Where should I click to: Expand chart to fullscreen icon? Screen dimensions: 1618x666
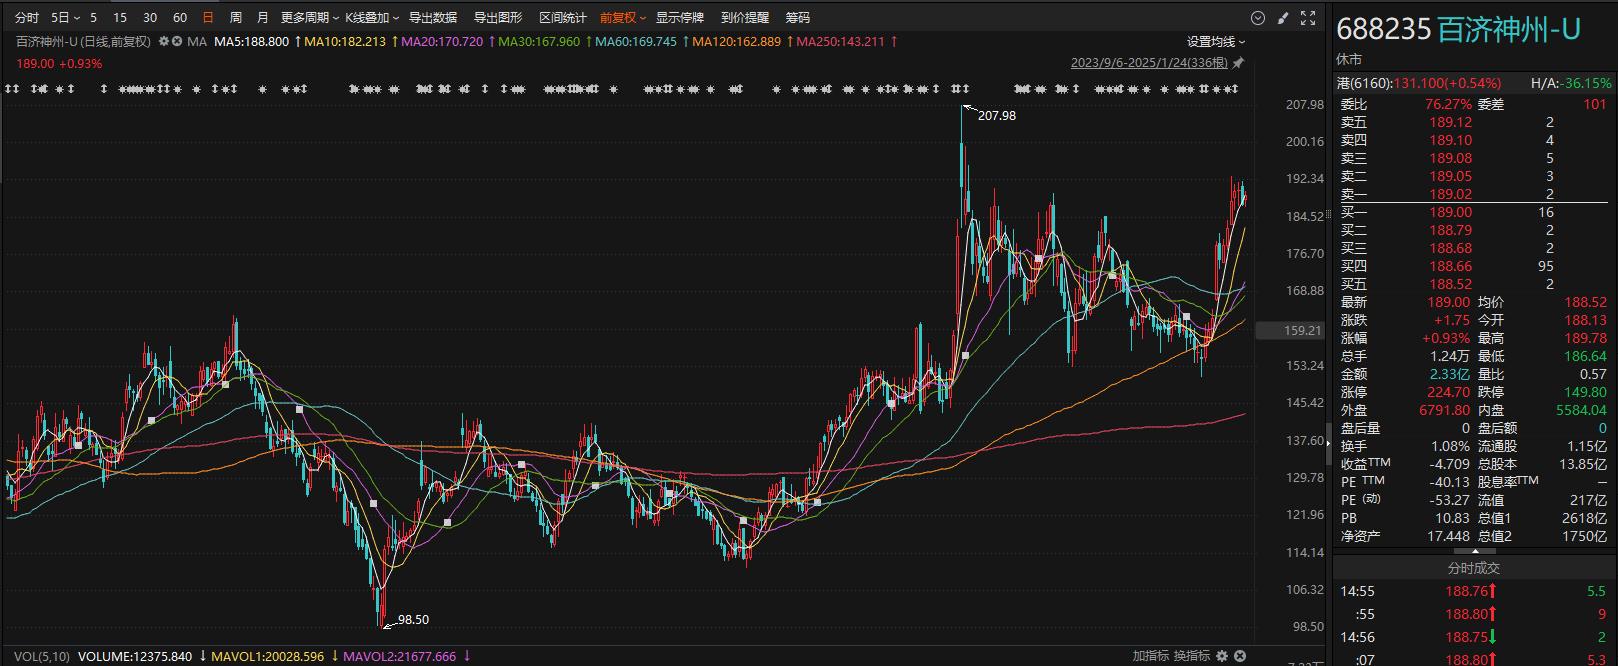(x=1308, y=18)
